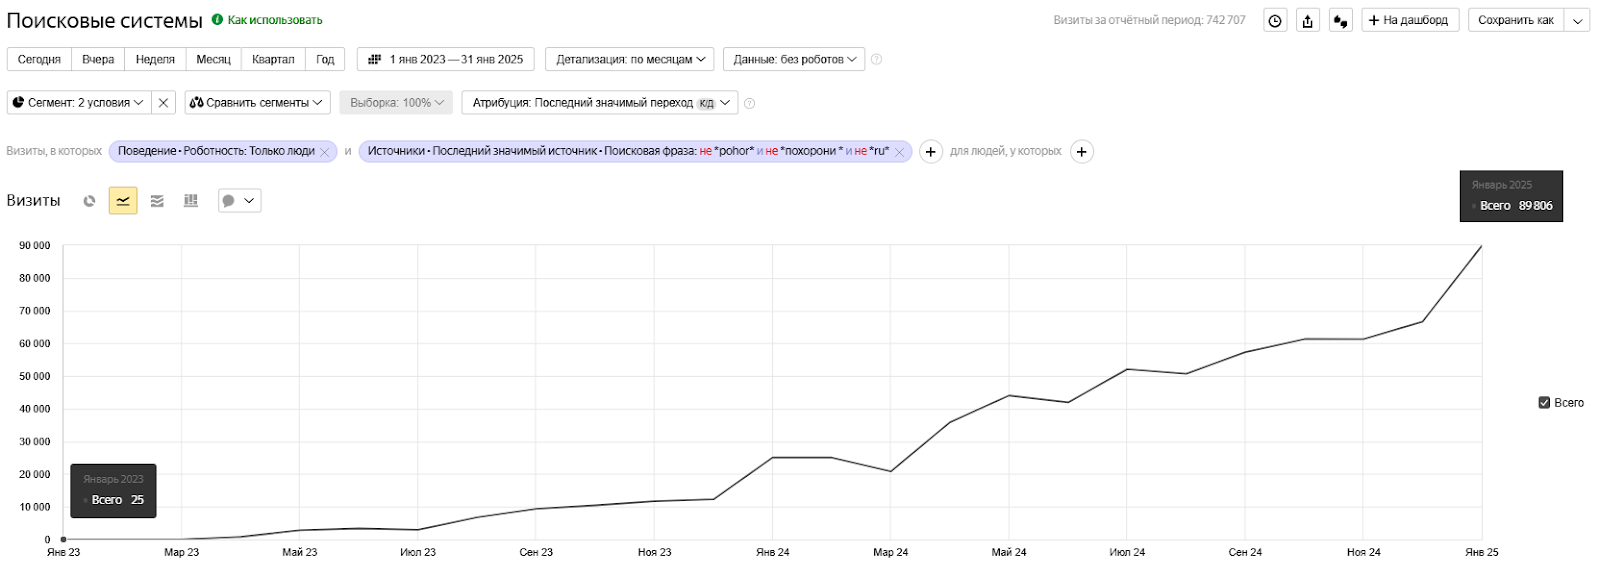Select the line chart view icon
This screenshot has height=578, width=1600.
[x=123, y=201]
